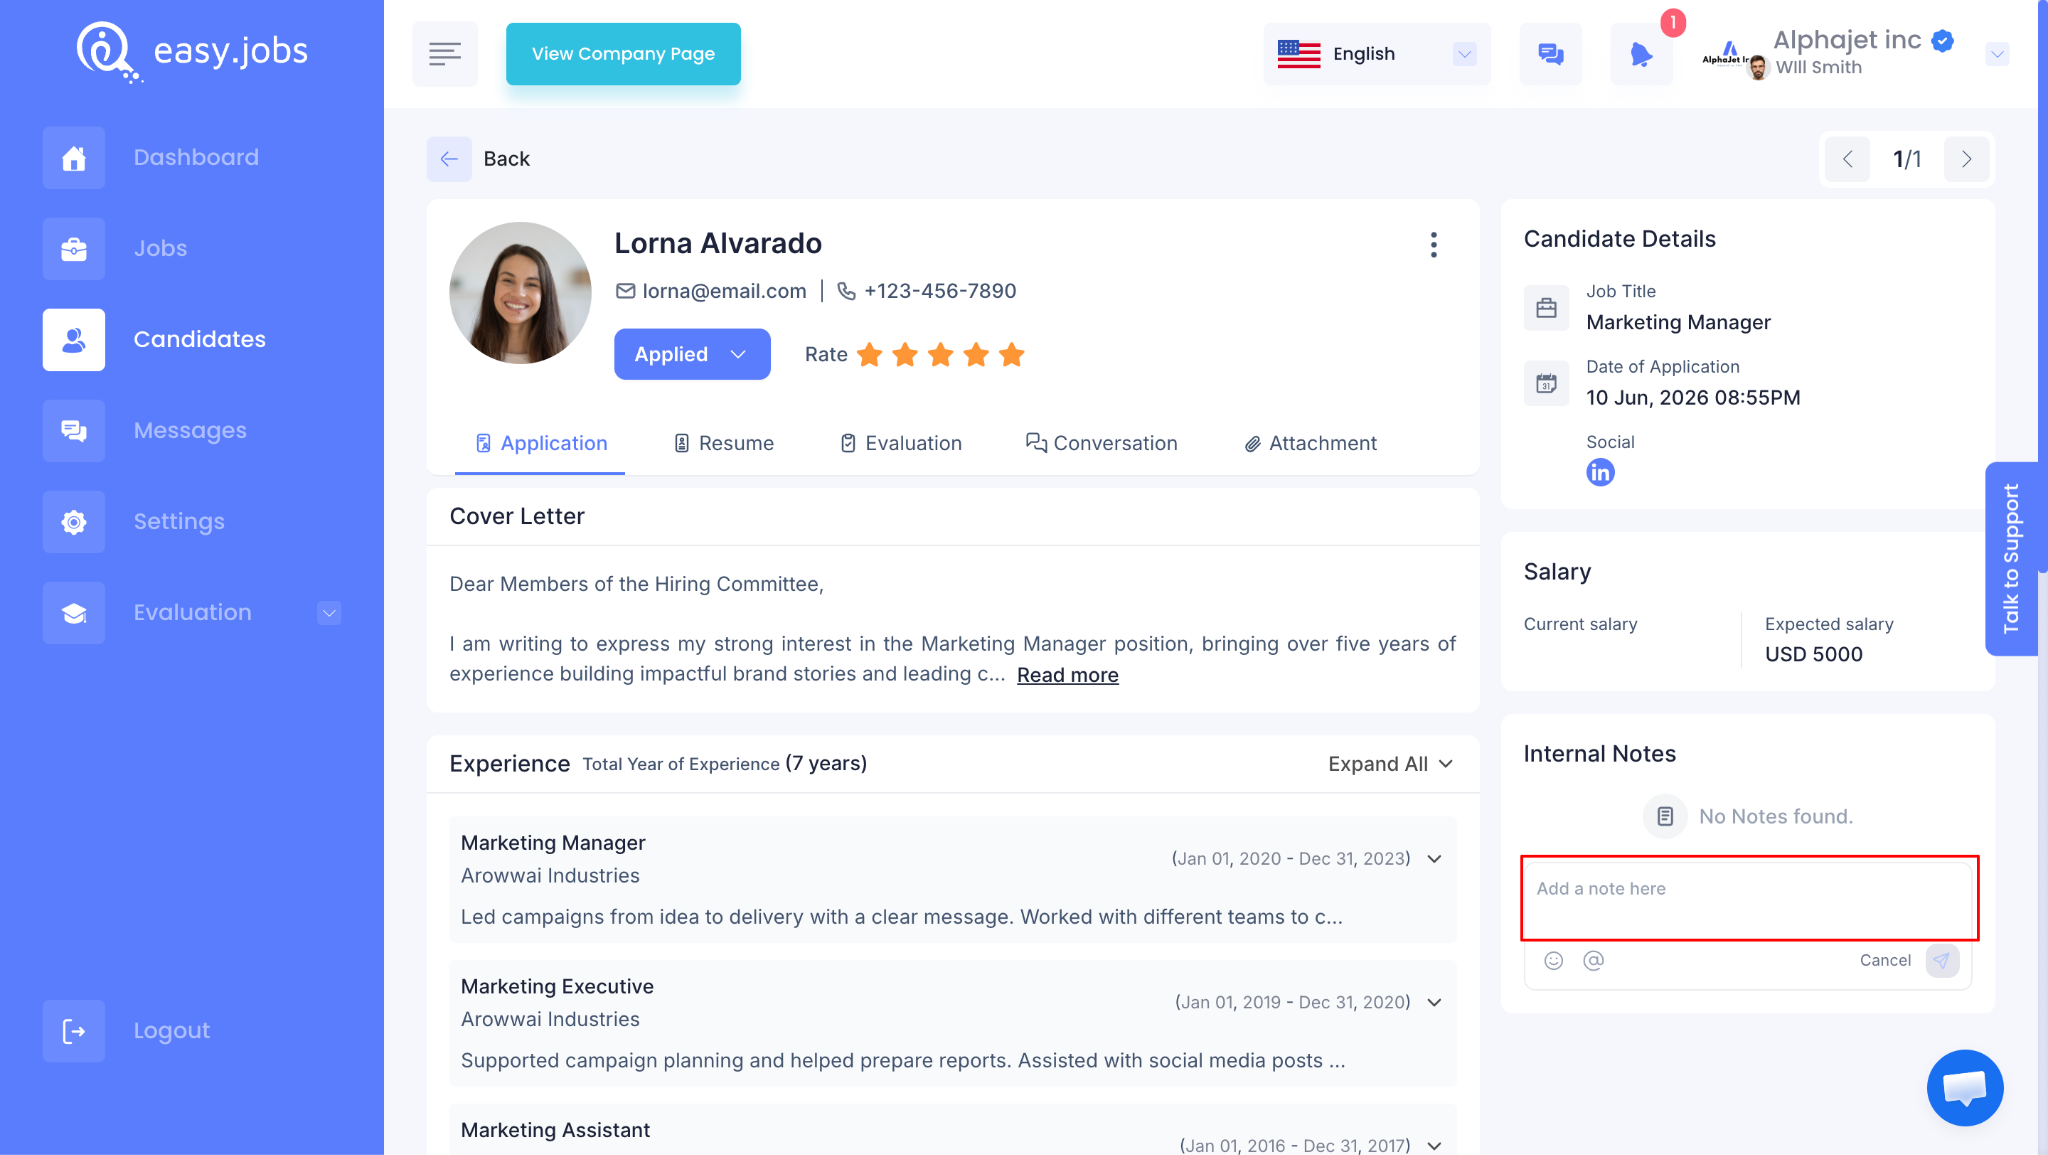Viewport: 2048px width, 1155px height.
Task: Insert emoji into internal note
Action: pyautogui.click(x=1553, y=960)
